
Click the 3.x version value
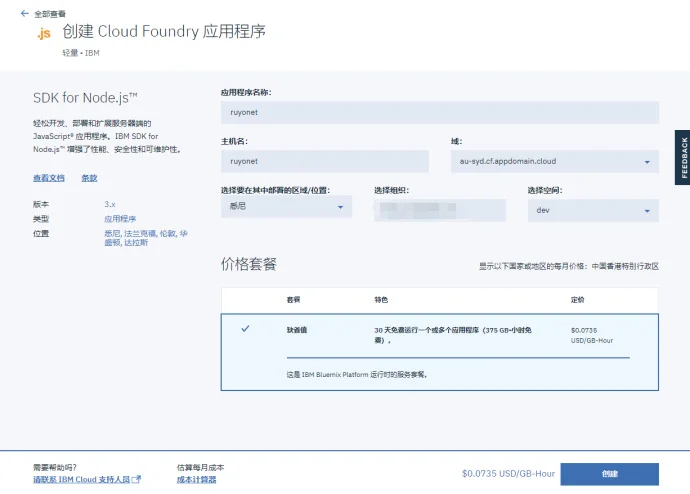[x=110, y=204]
